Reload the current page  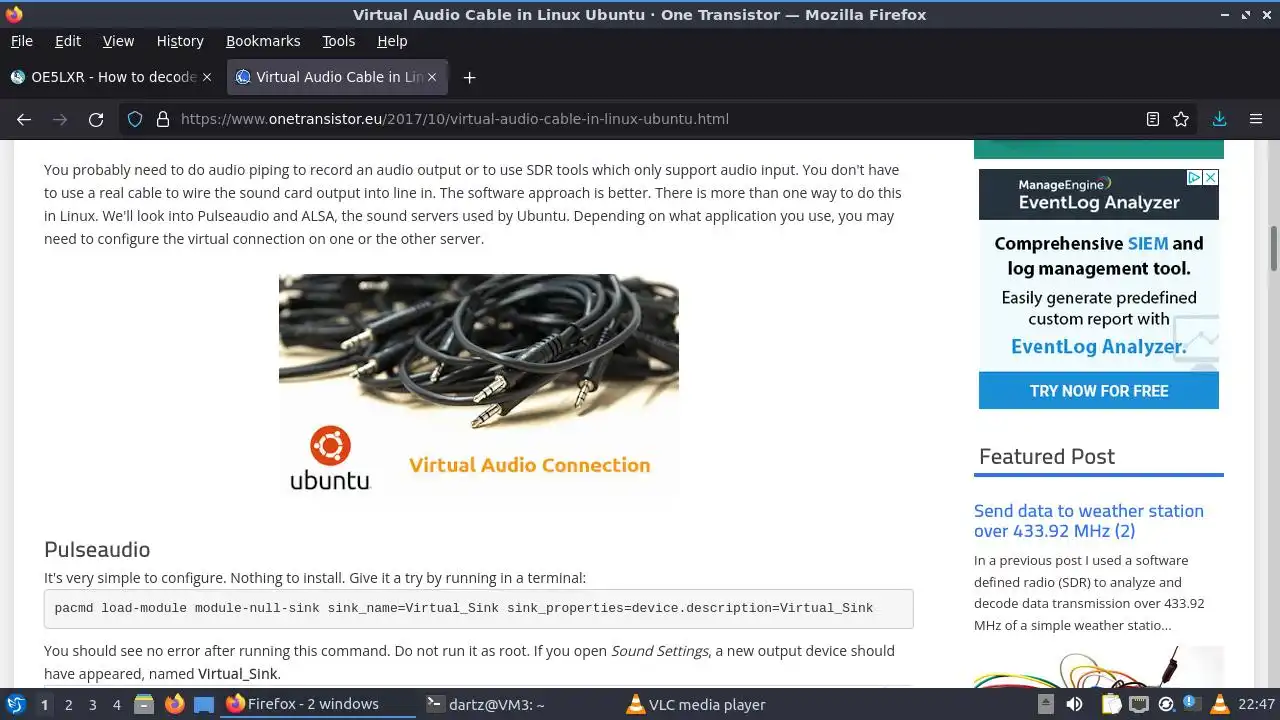tap(96, 119)
